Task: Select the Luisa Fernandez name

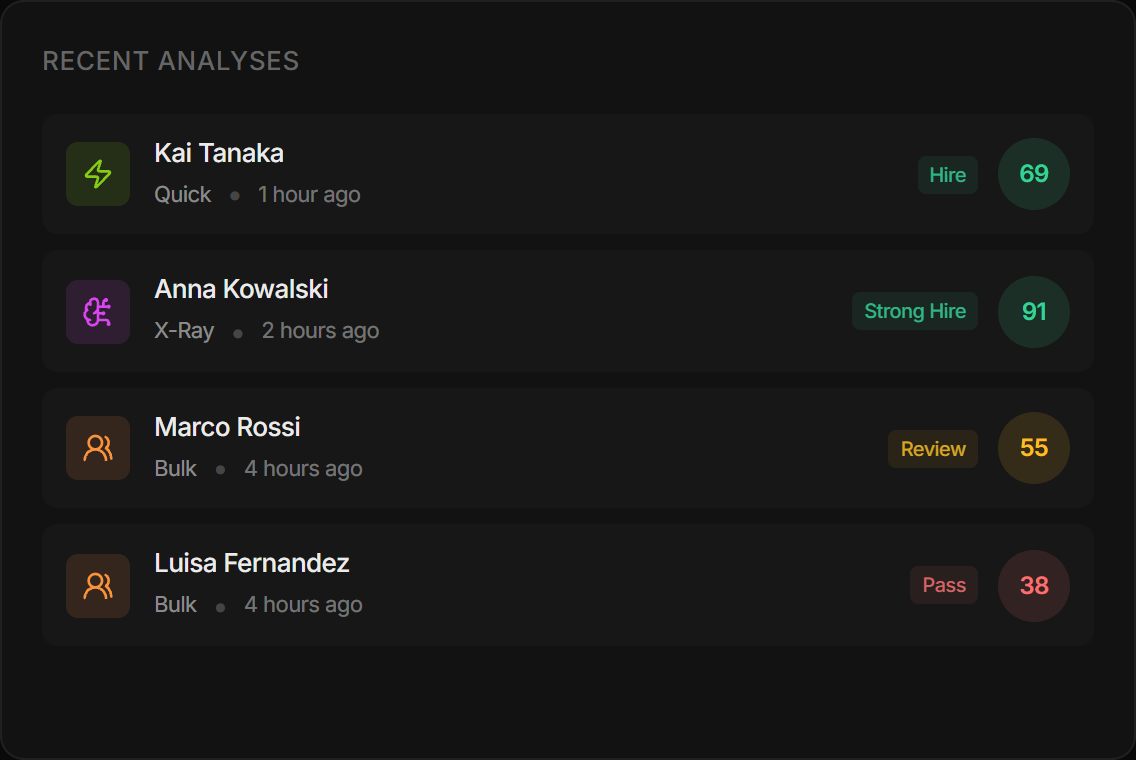Action: 252,563
